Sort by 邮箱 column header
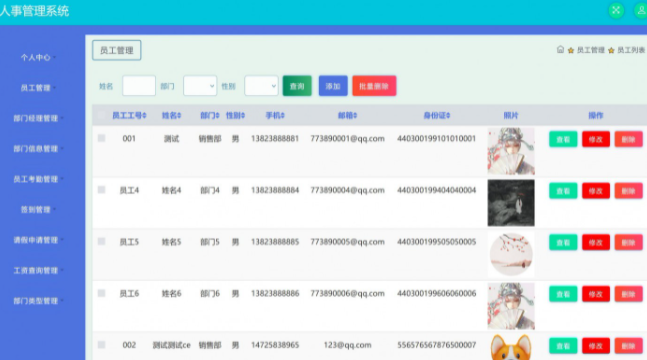This screenshot has width=647, height=360. coord(347,116)
